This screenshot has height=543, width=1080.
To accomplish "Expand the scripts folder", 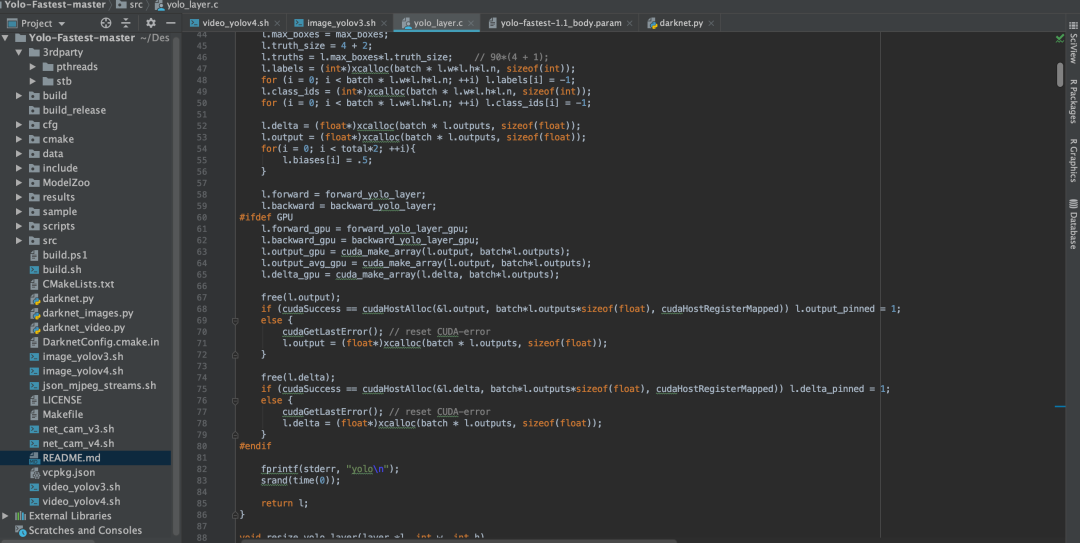I will click(x=19, y=226).
